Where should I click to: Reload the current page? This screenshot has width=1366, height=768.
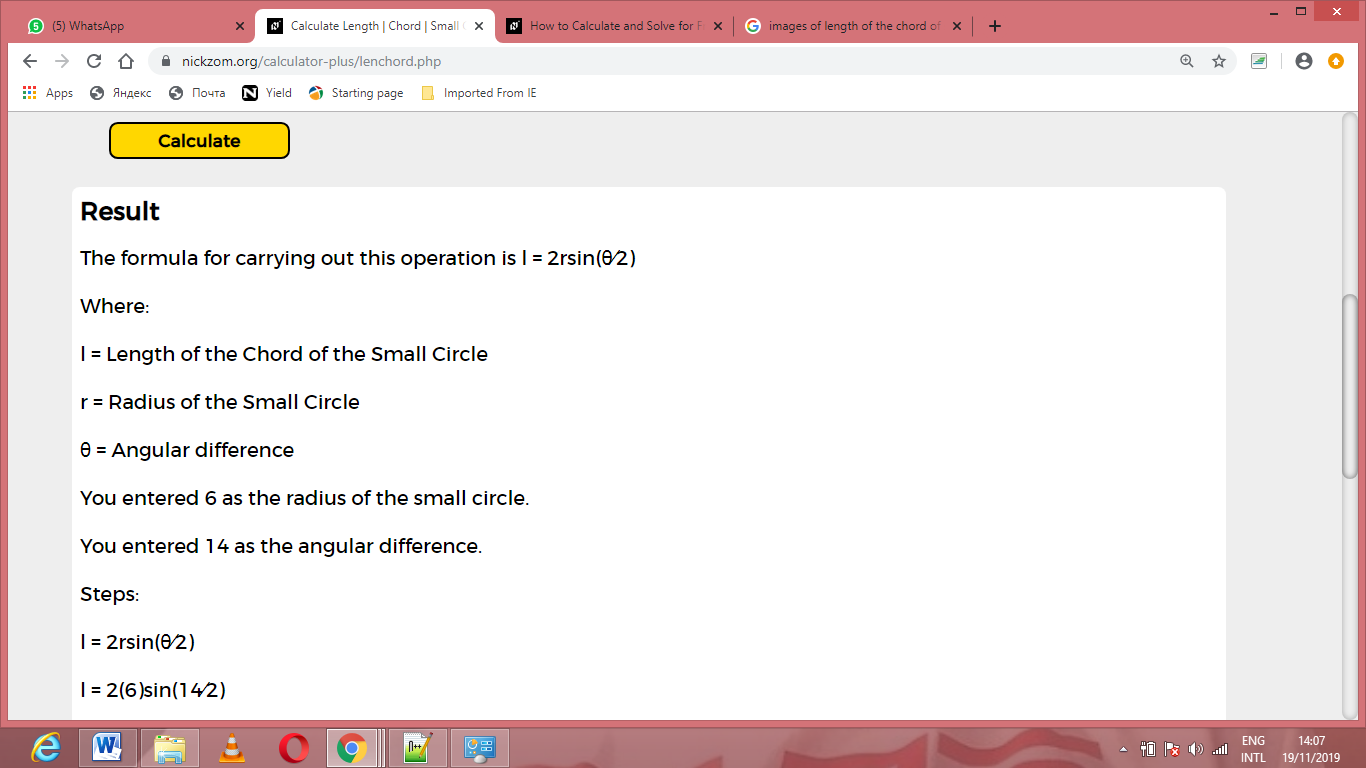pos(94,61)
